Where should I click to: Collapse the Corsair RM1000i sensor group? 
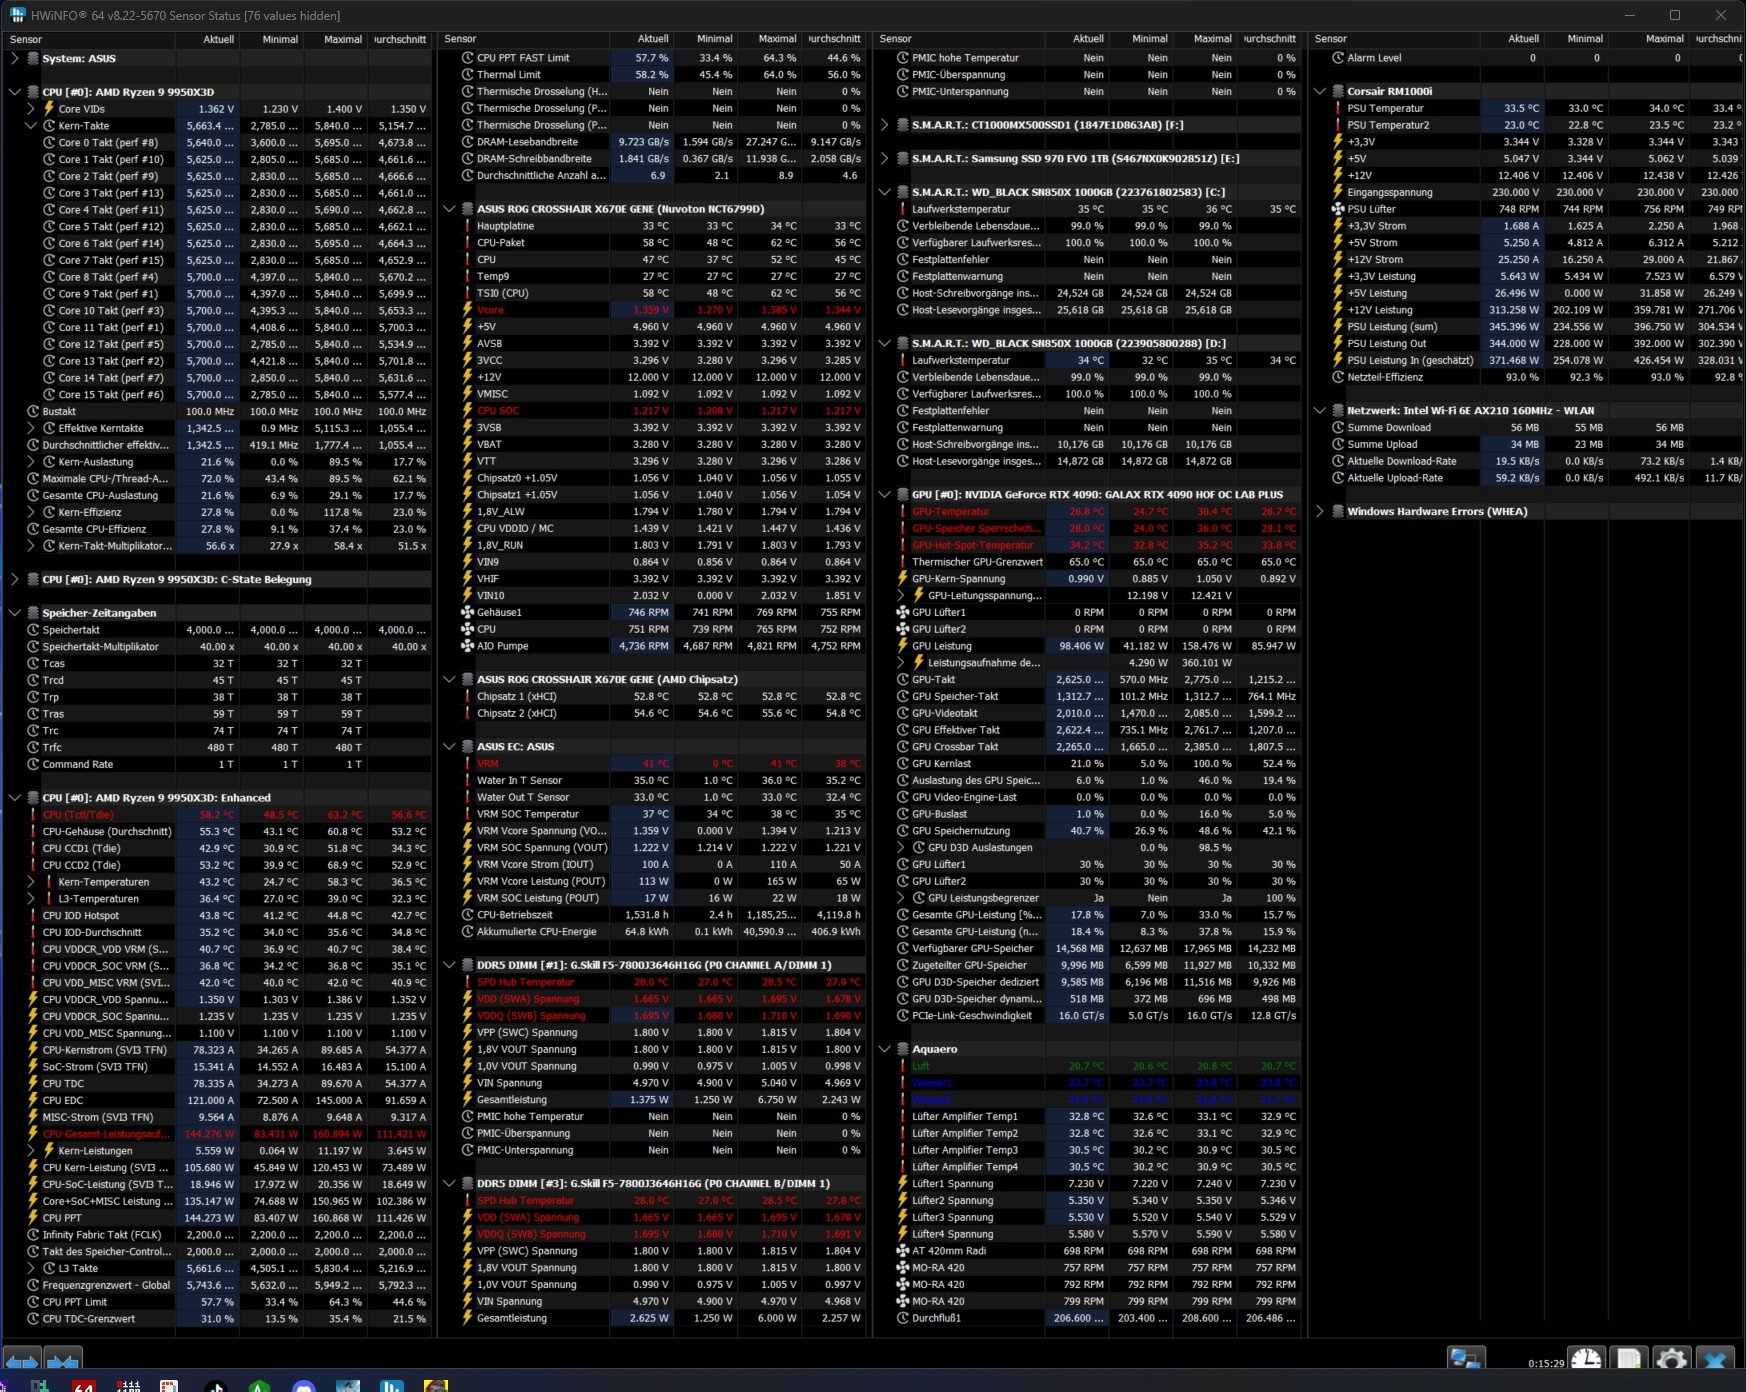coord(1321,91)
